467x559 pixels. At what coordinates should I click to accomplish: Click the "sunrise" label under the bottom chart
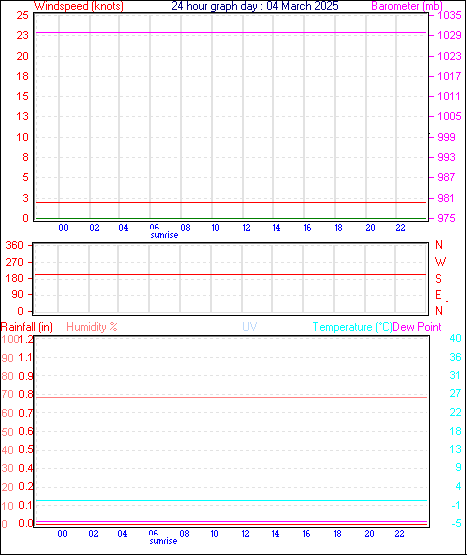tap(163, 541)
